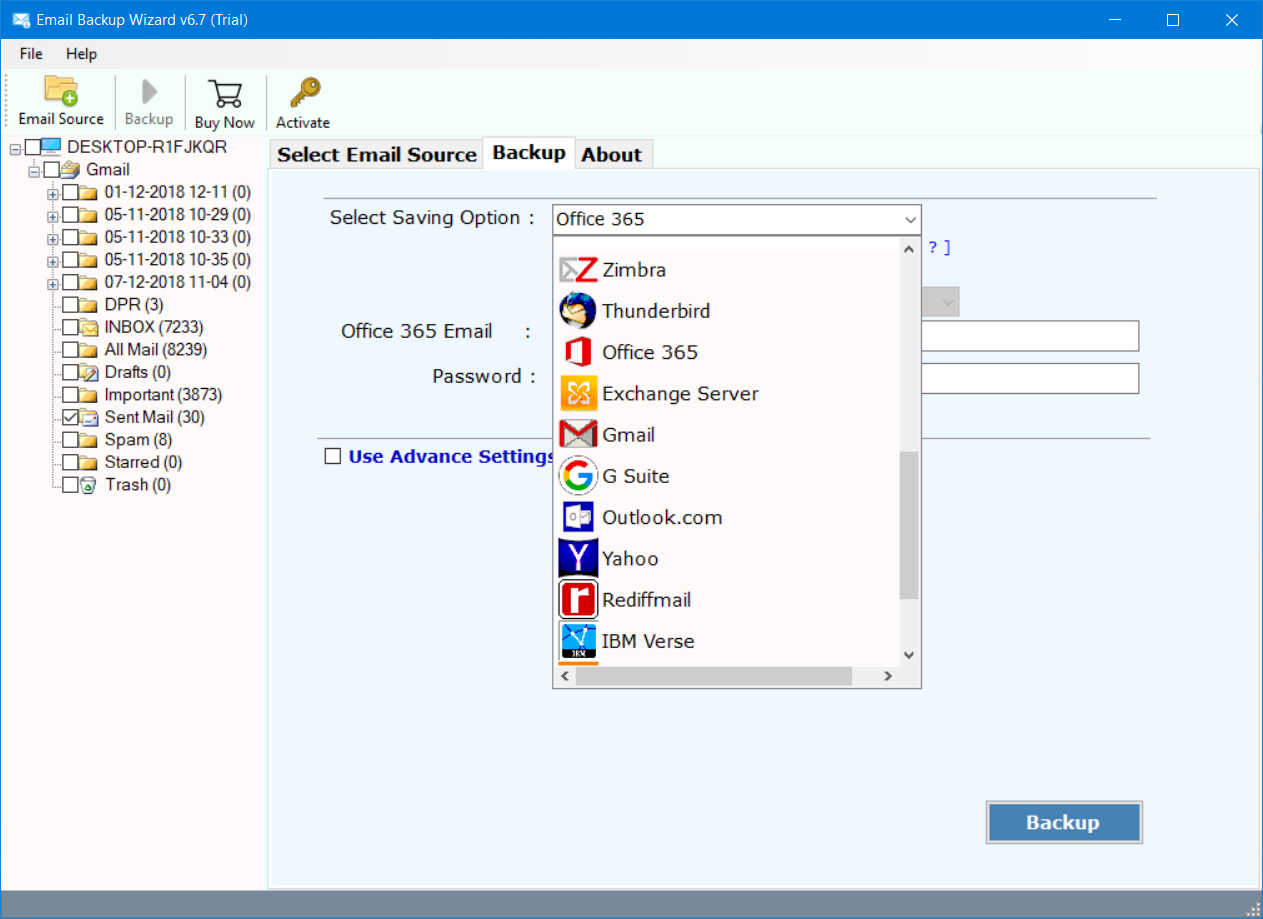The image size is (1263, 919).
Task: Click the Password input field
Action: [1030, 378]
